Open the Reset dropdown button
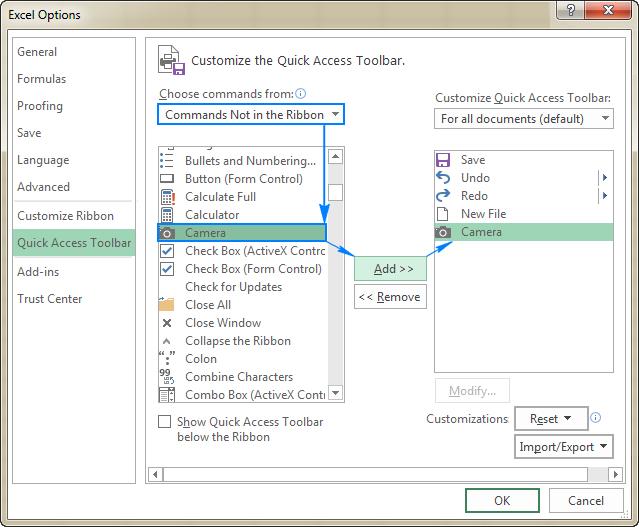This screenshot has width=639, height=527. [551, 419]
